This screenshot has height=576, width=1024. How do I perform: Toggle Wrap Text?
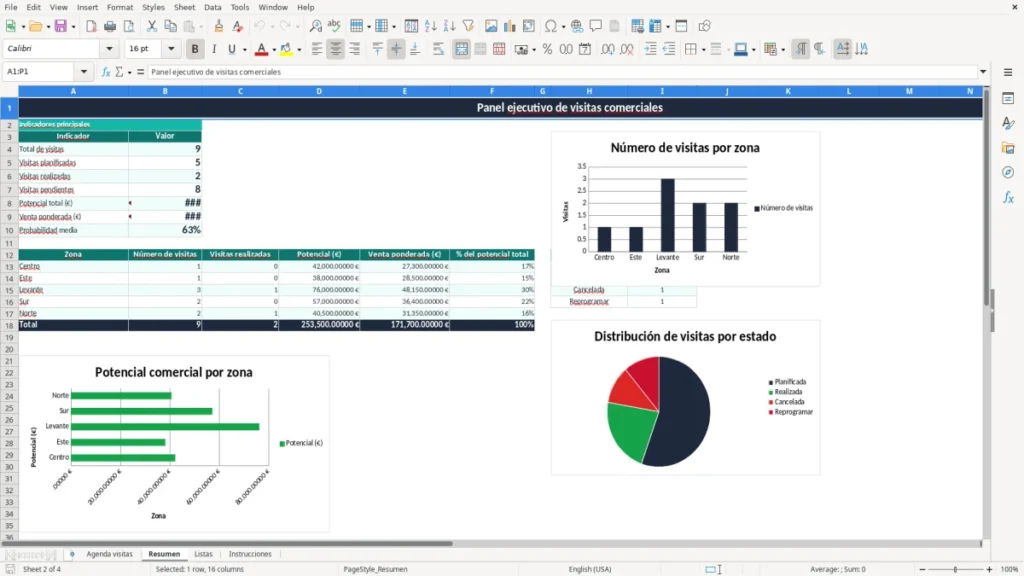coord(438,49)
